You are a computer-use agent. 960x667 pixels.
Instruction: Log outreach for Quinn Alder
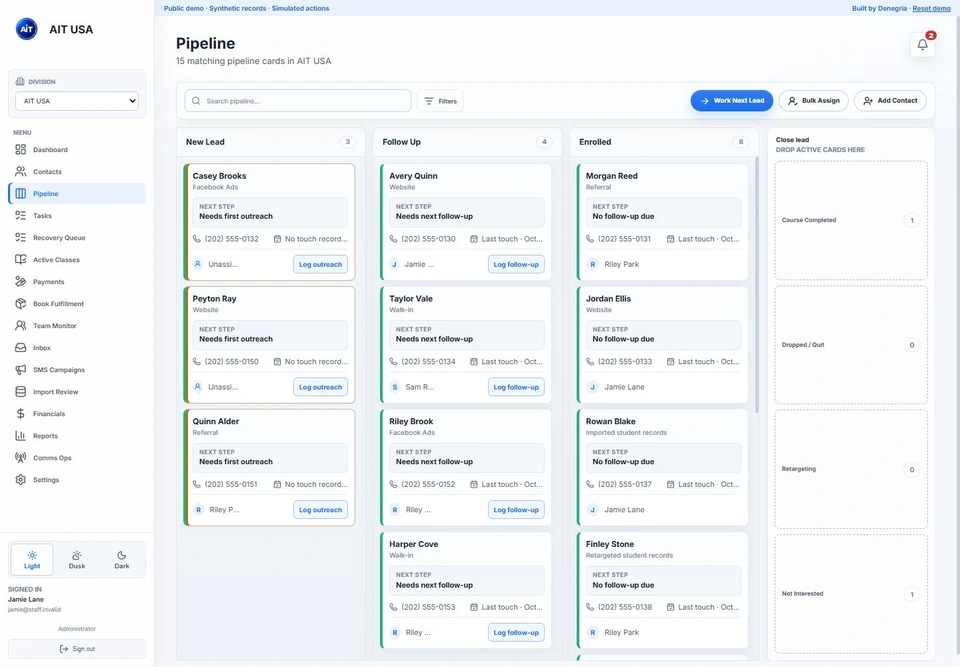pyautogui.click(x=320, y=510)
